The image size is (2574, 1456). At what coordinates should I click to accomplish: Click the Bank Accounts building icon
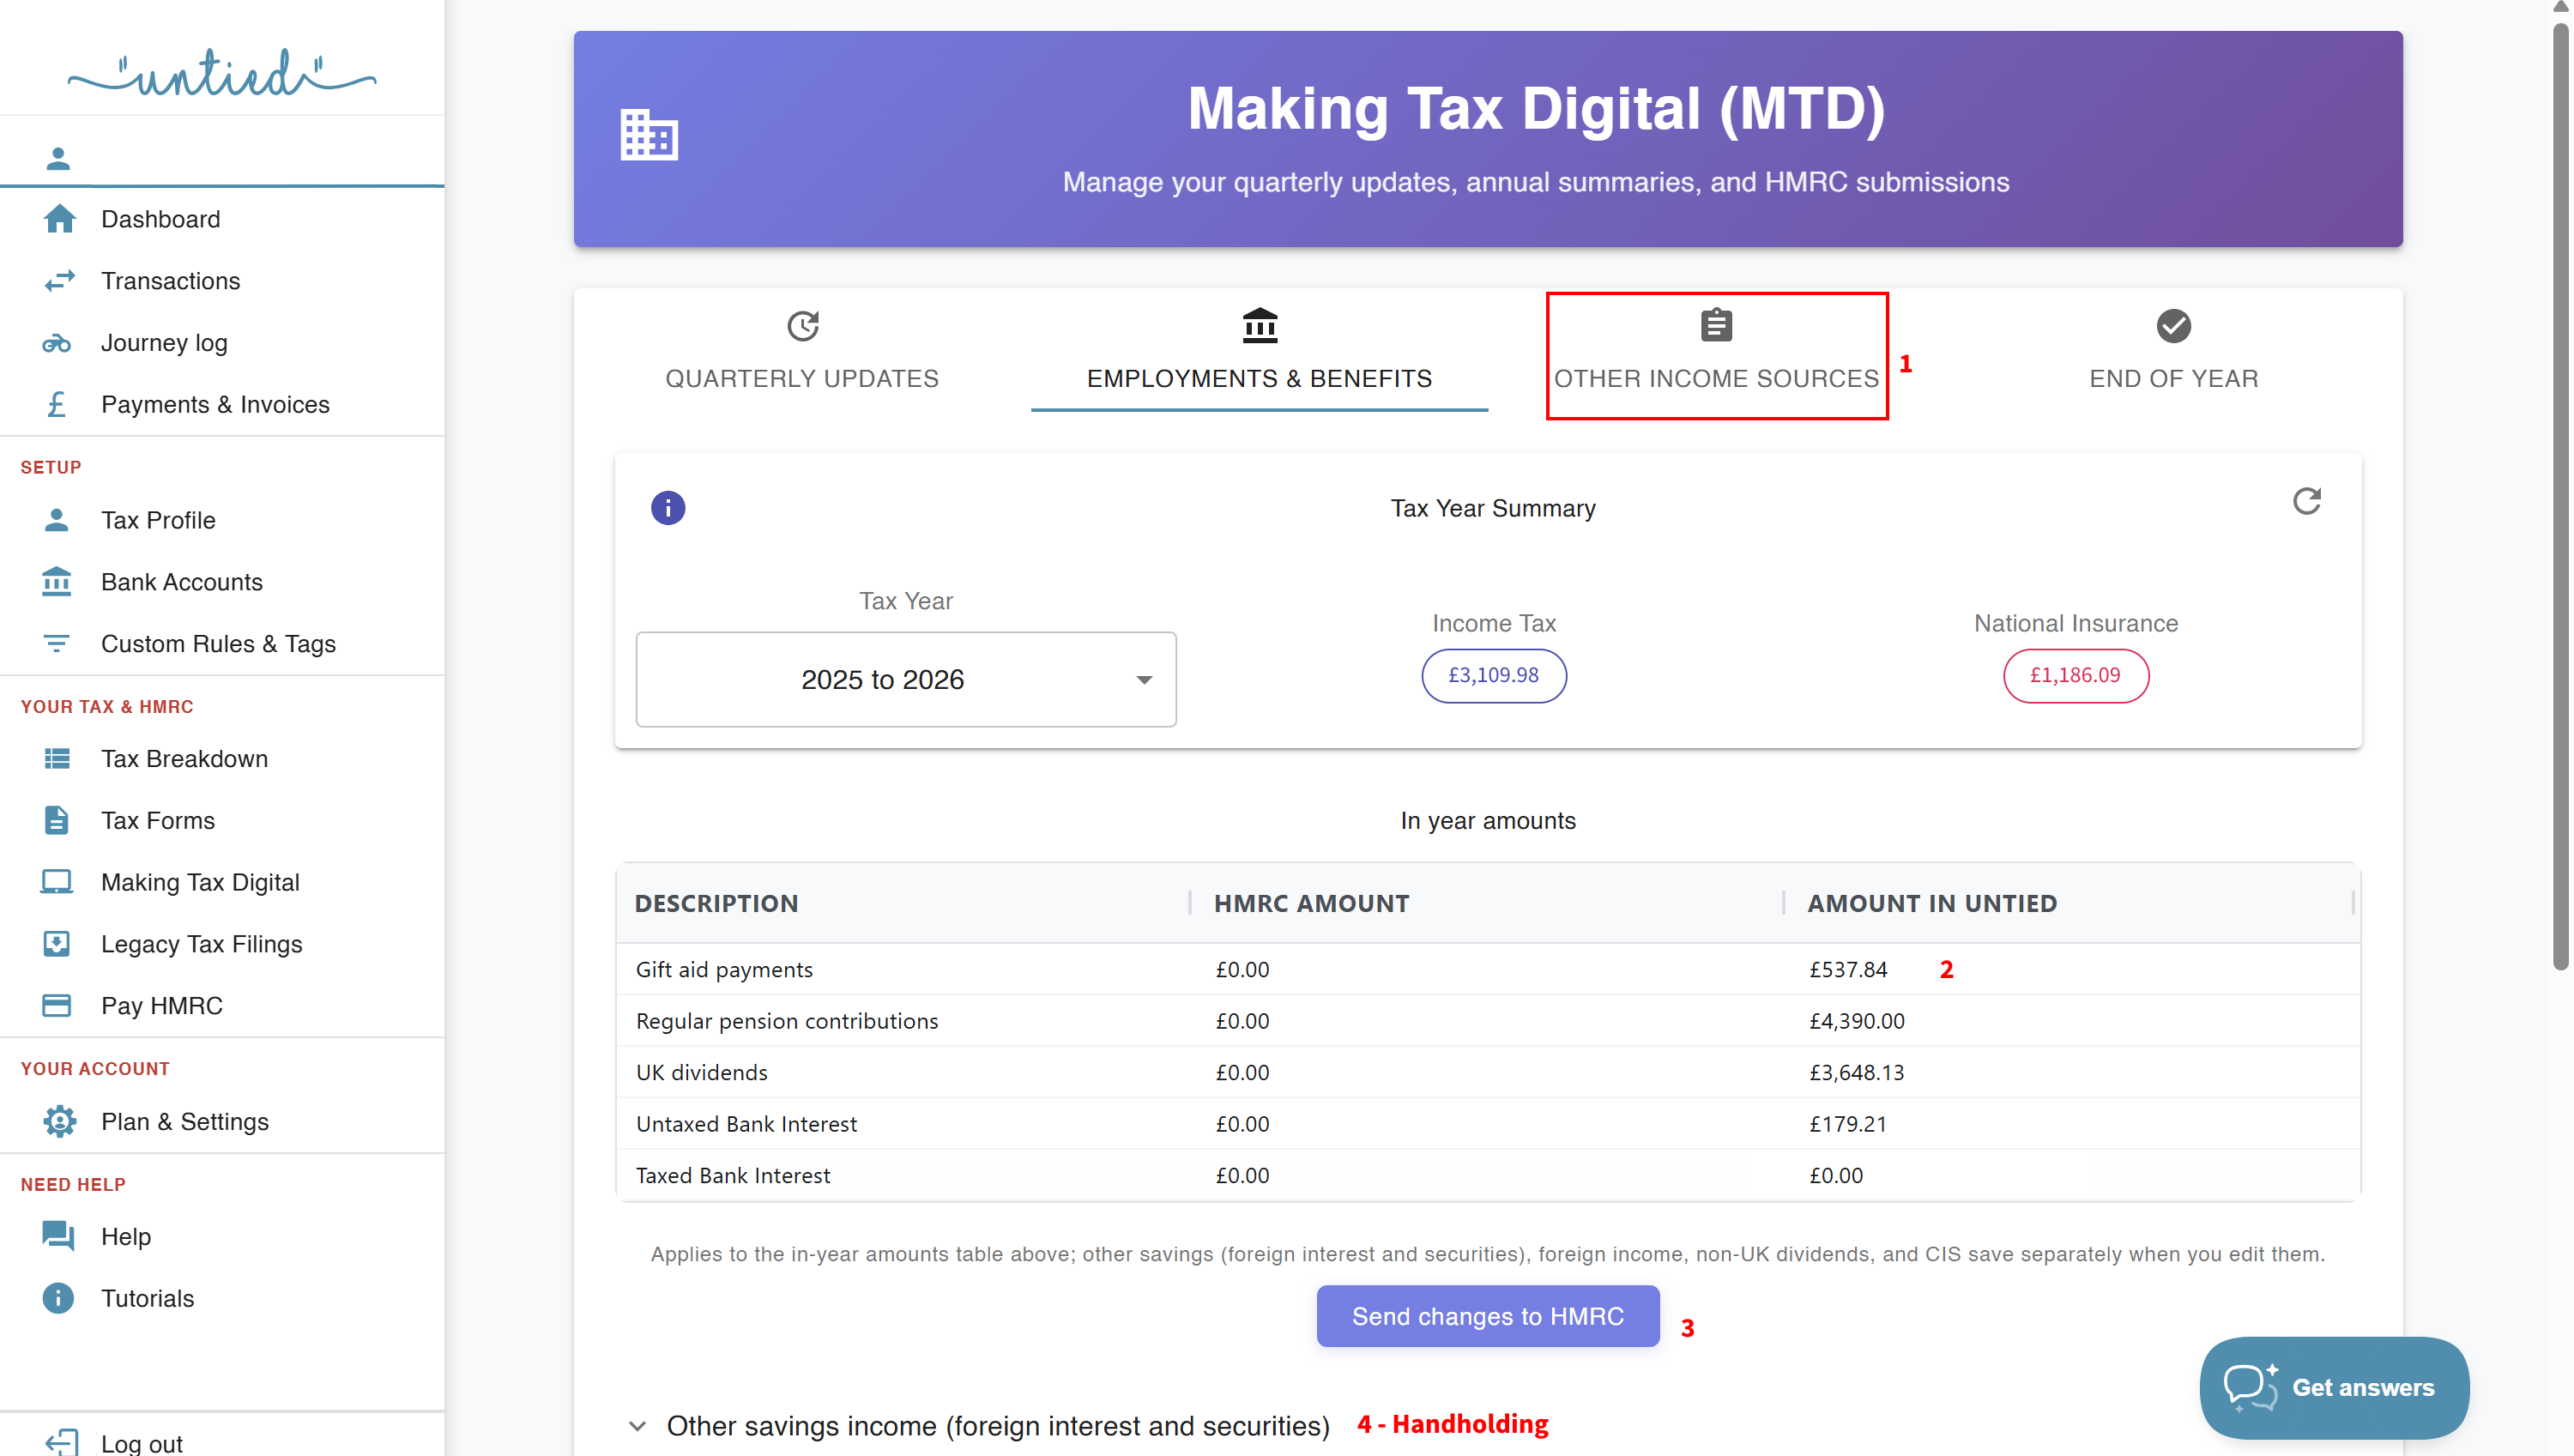pos(57,582)
